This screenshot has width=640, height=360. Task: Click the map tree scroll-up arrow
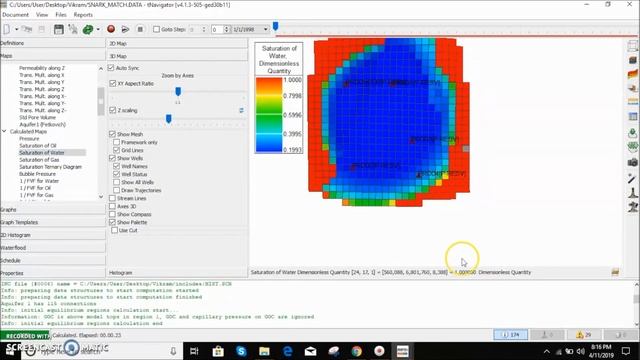click(101, 69)
